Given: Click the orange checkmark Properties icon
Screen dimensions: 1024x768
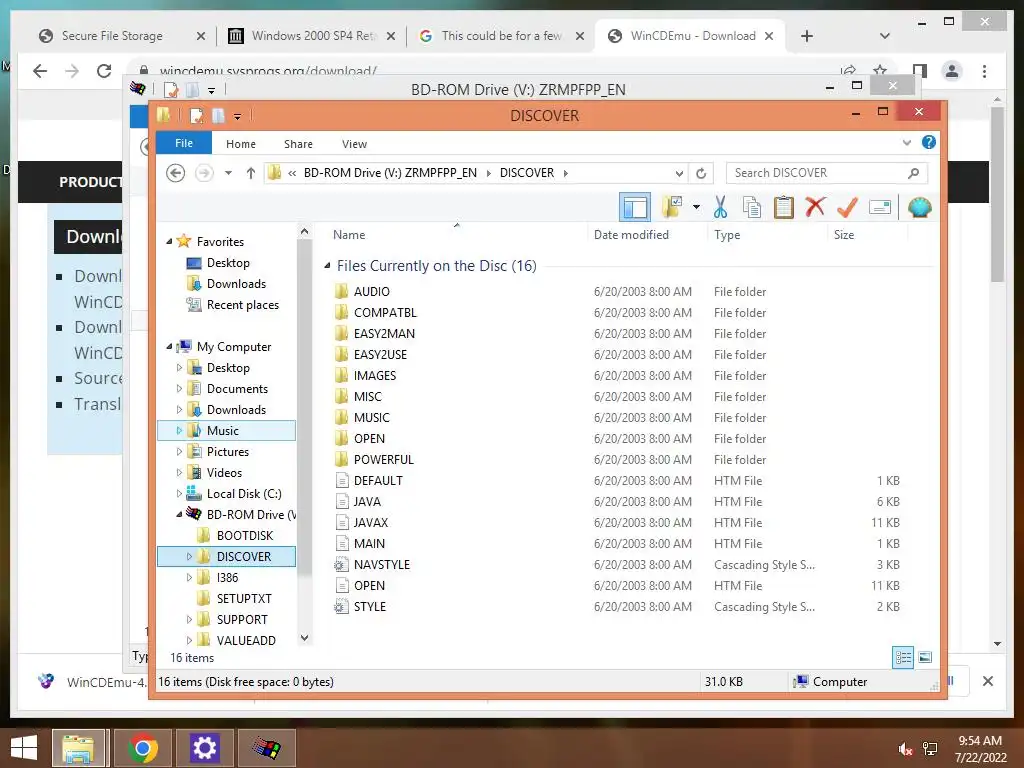Looking at the screenshot, I should (x=847, y=208).
